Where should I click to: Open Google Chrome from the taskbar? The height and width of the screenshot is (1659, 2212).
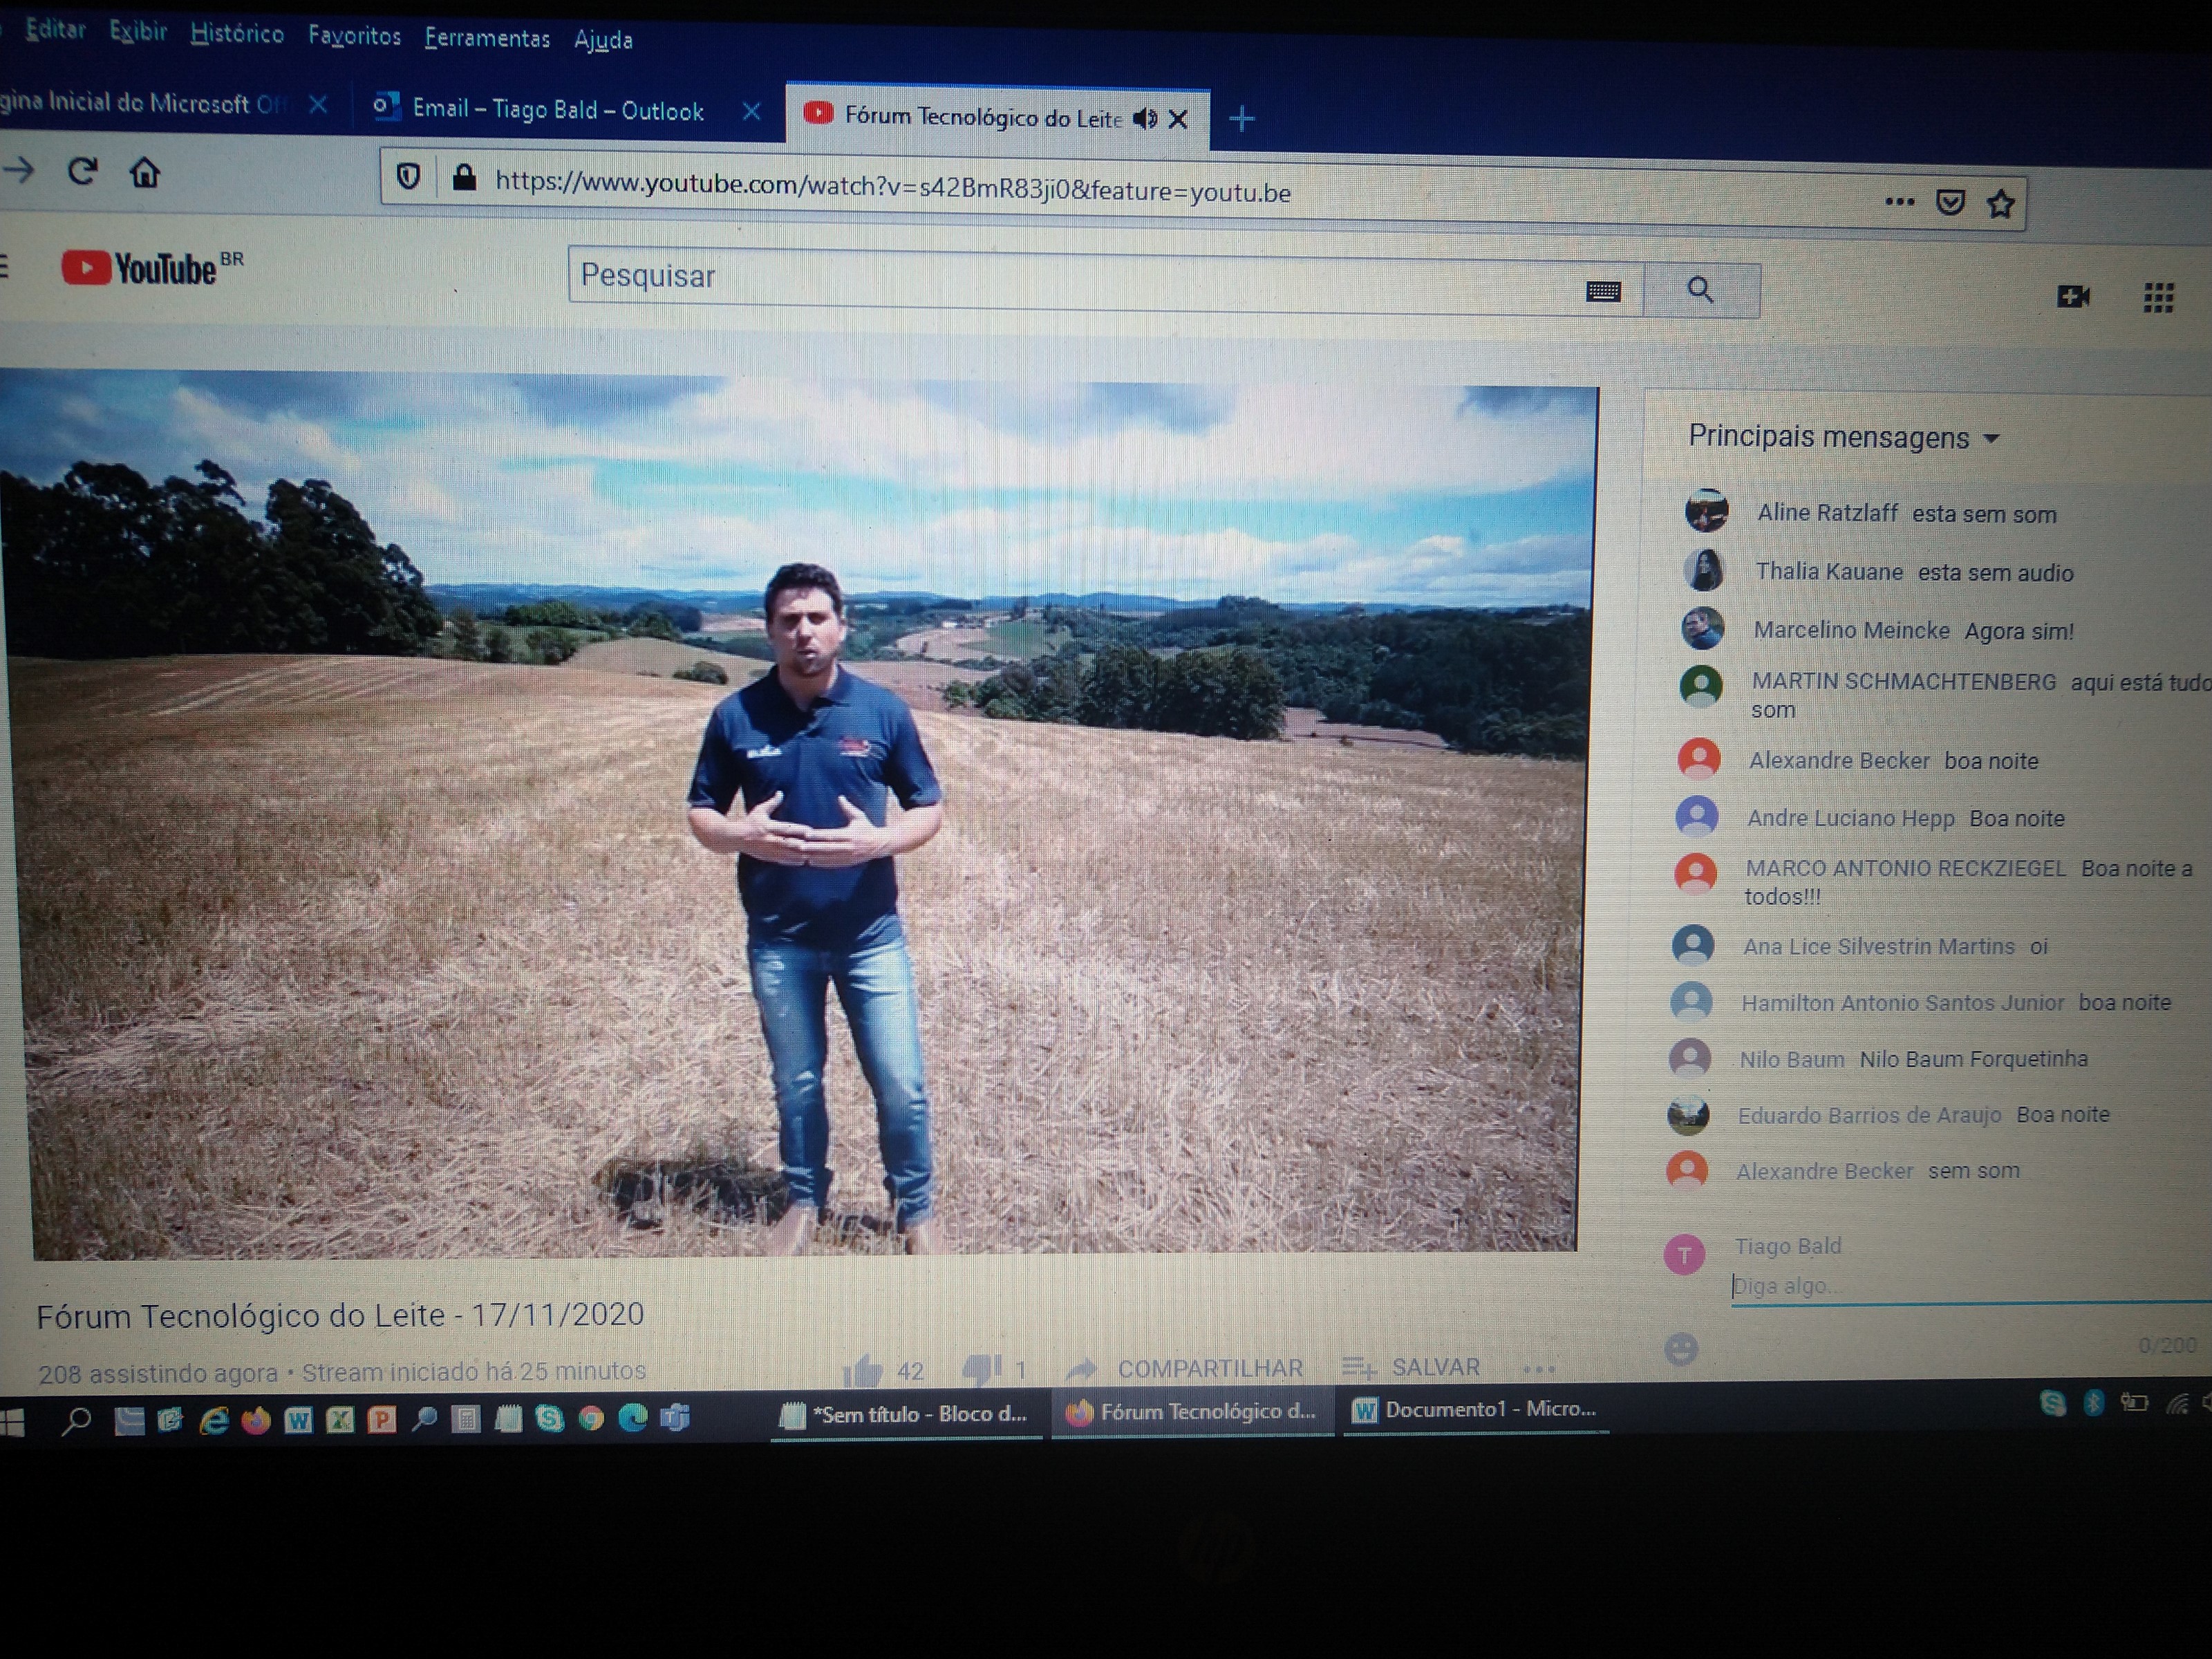[x=591, y=1418]
